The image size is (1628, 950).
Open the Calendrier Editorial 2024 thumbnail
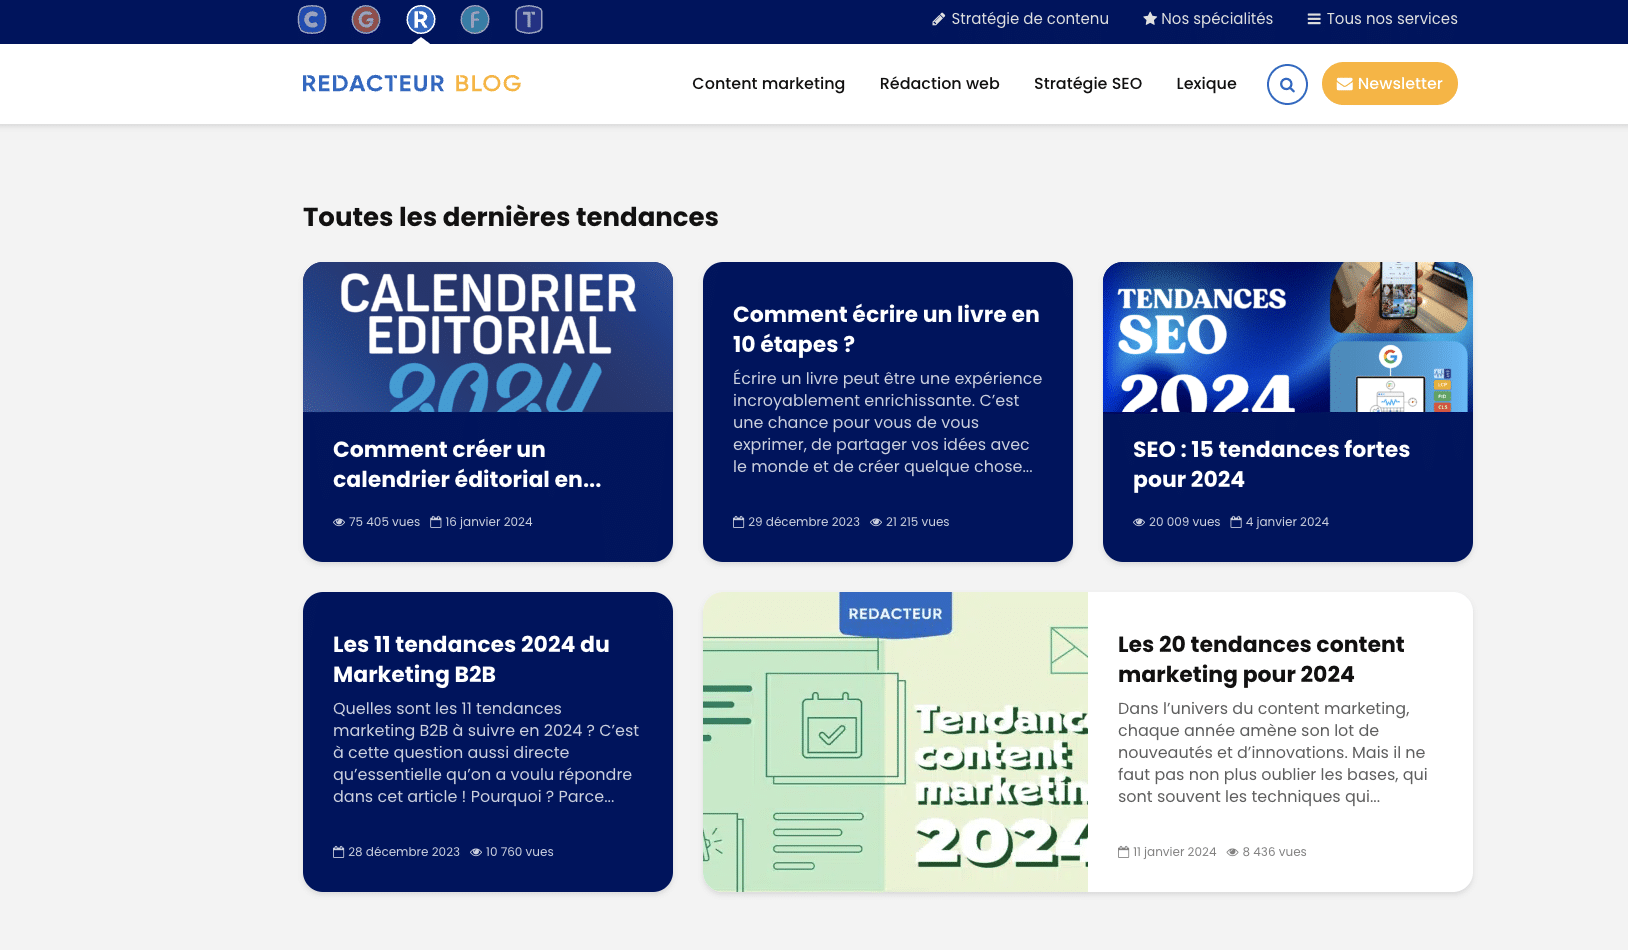488,337
